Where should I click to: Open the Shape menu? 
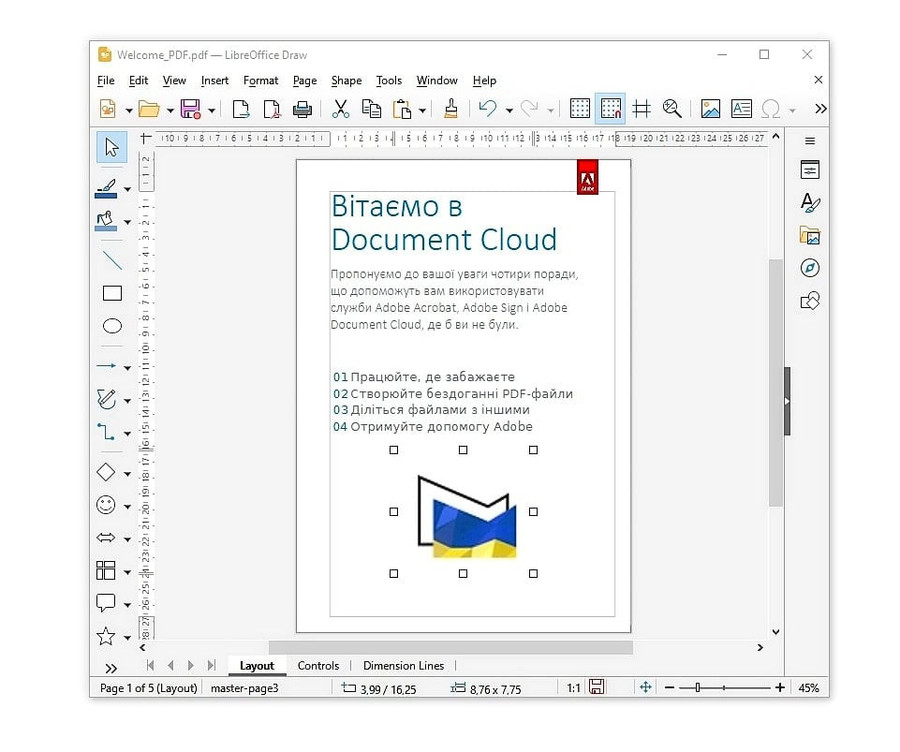click(346, 81)
